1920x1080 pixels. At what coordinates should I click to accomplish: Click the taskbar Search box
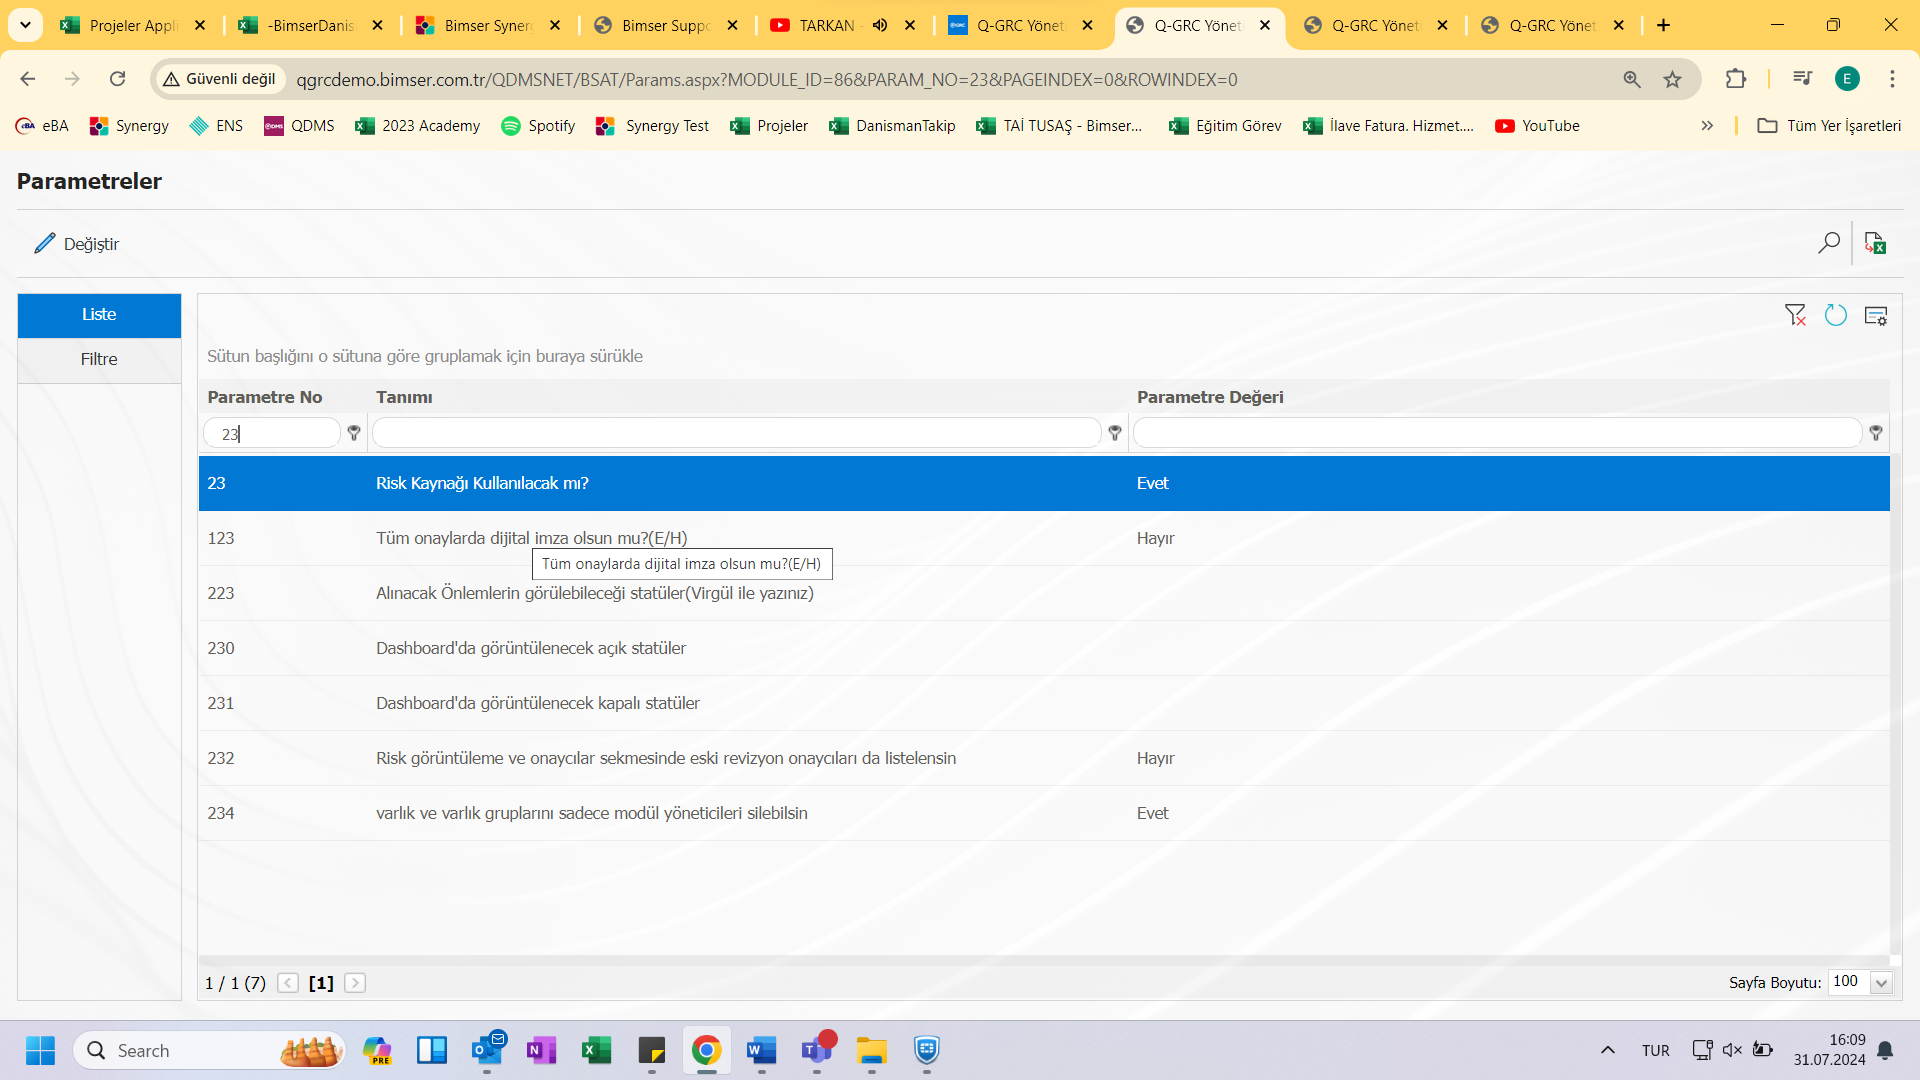(210, 1050)
